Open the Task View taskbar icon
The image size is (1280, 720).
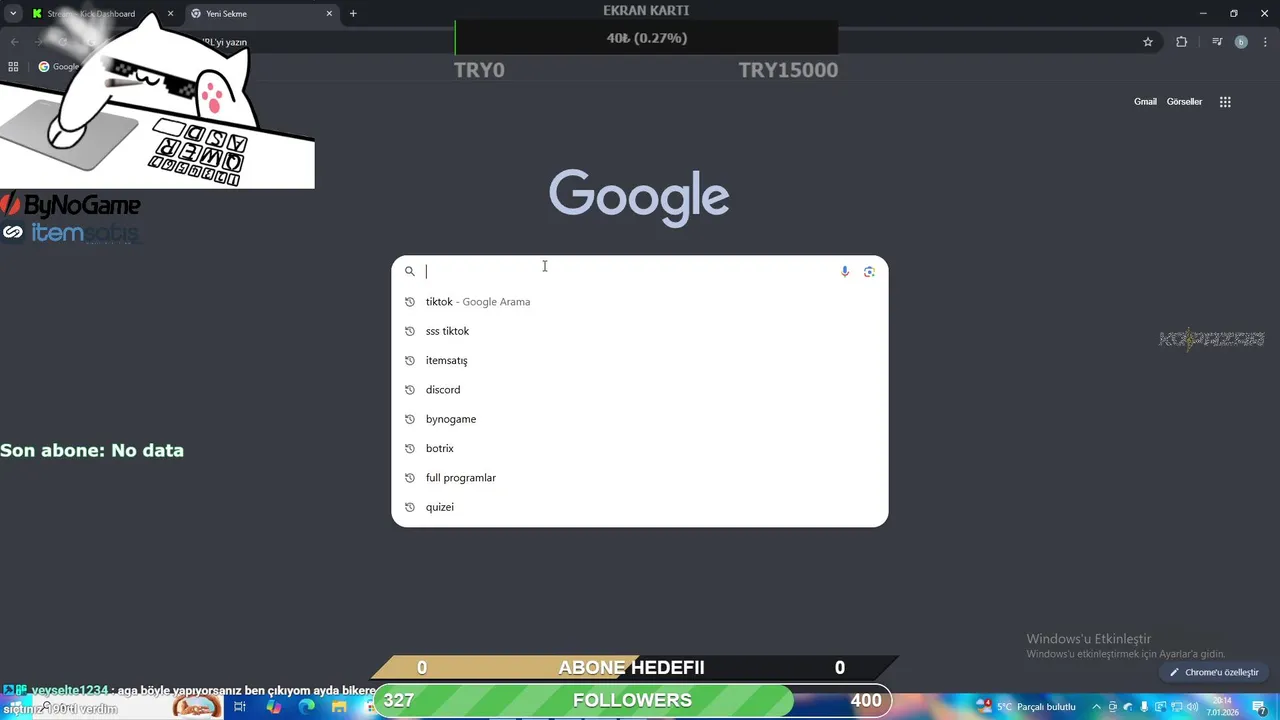point(240,707)
